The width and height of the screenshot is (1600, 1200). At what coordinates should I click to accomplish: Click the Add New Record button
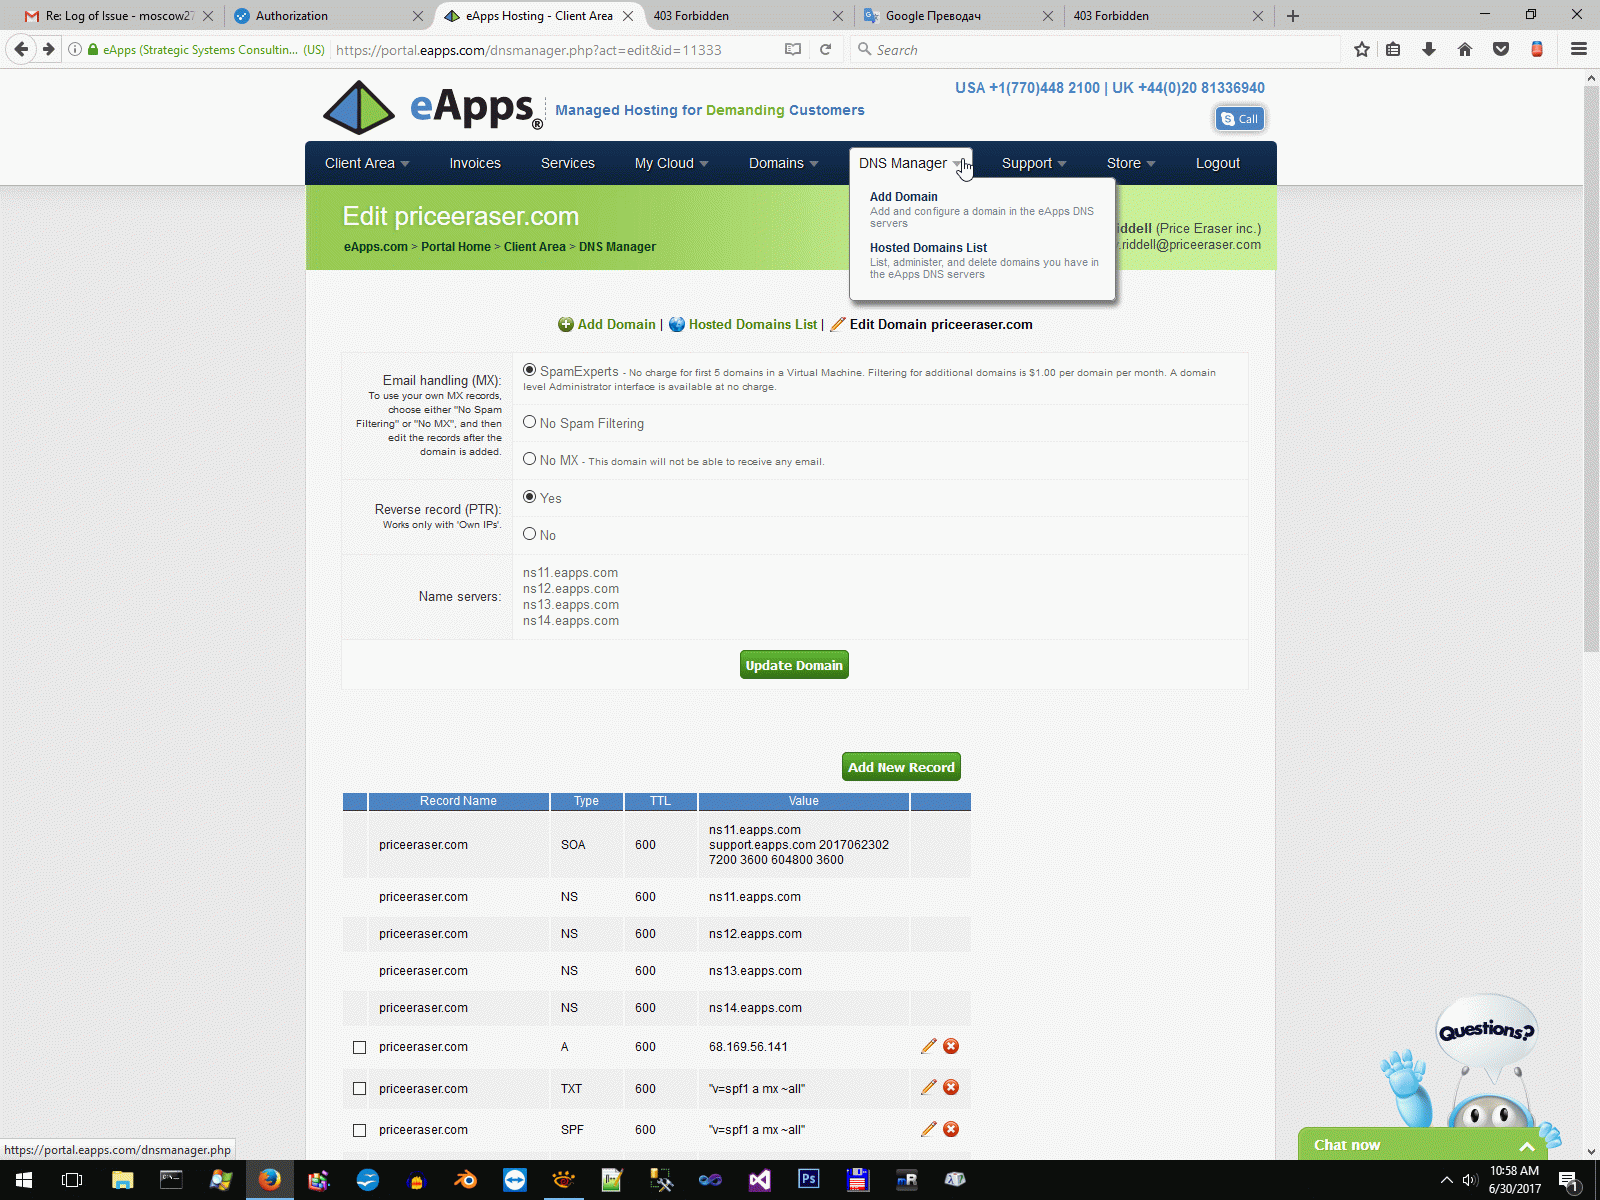pyautogui.click(x=901, y=767)
